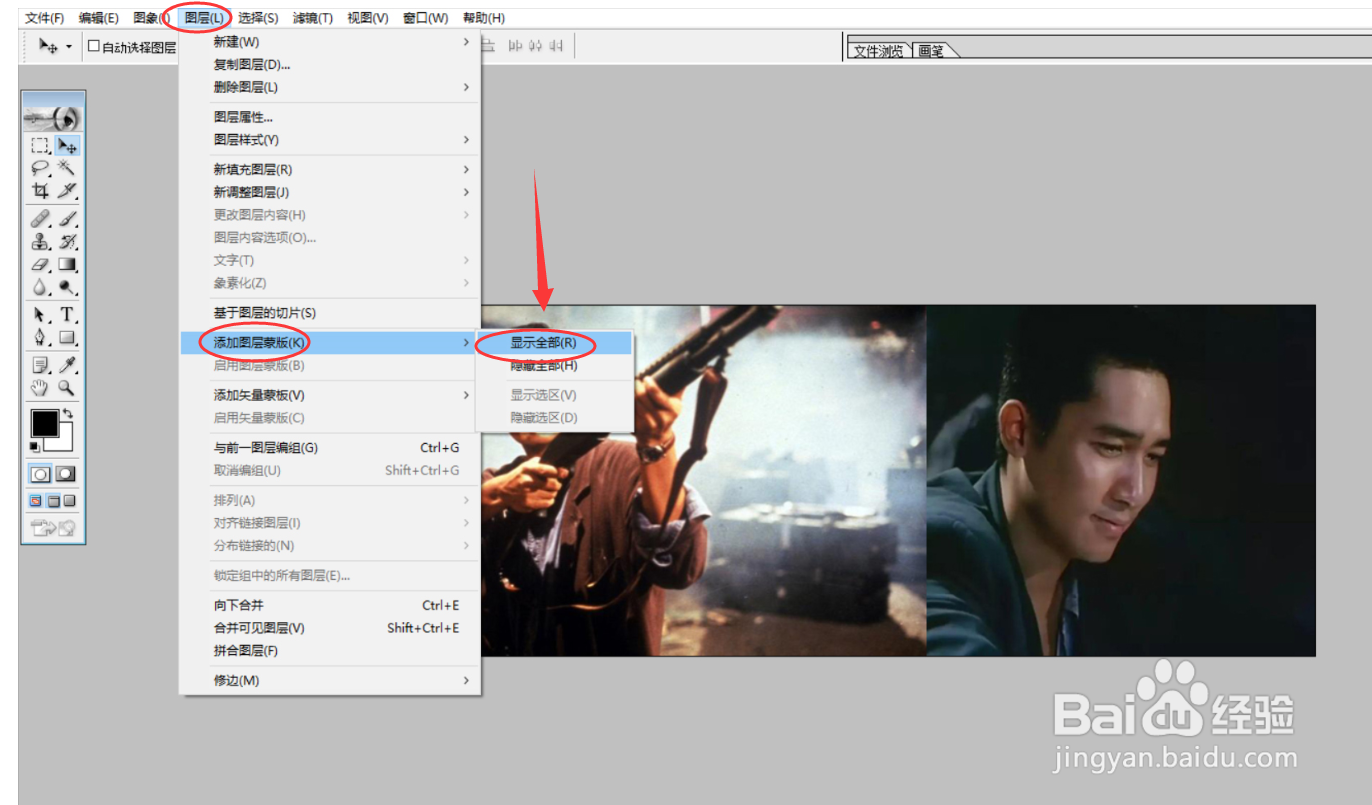Switch to Full Screen mode

[70, 501]
